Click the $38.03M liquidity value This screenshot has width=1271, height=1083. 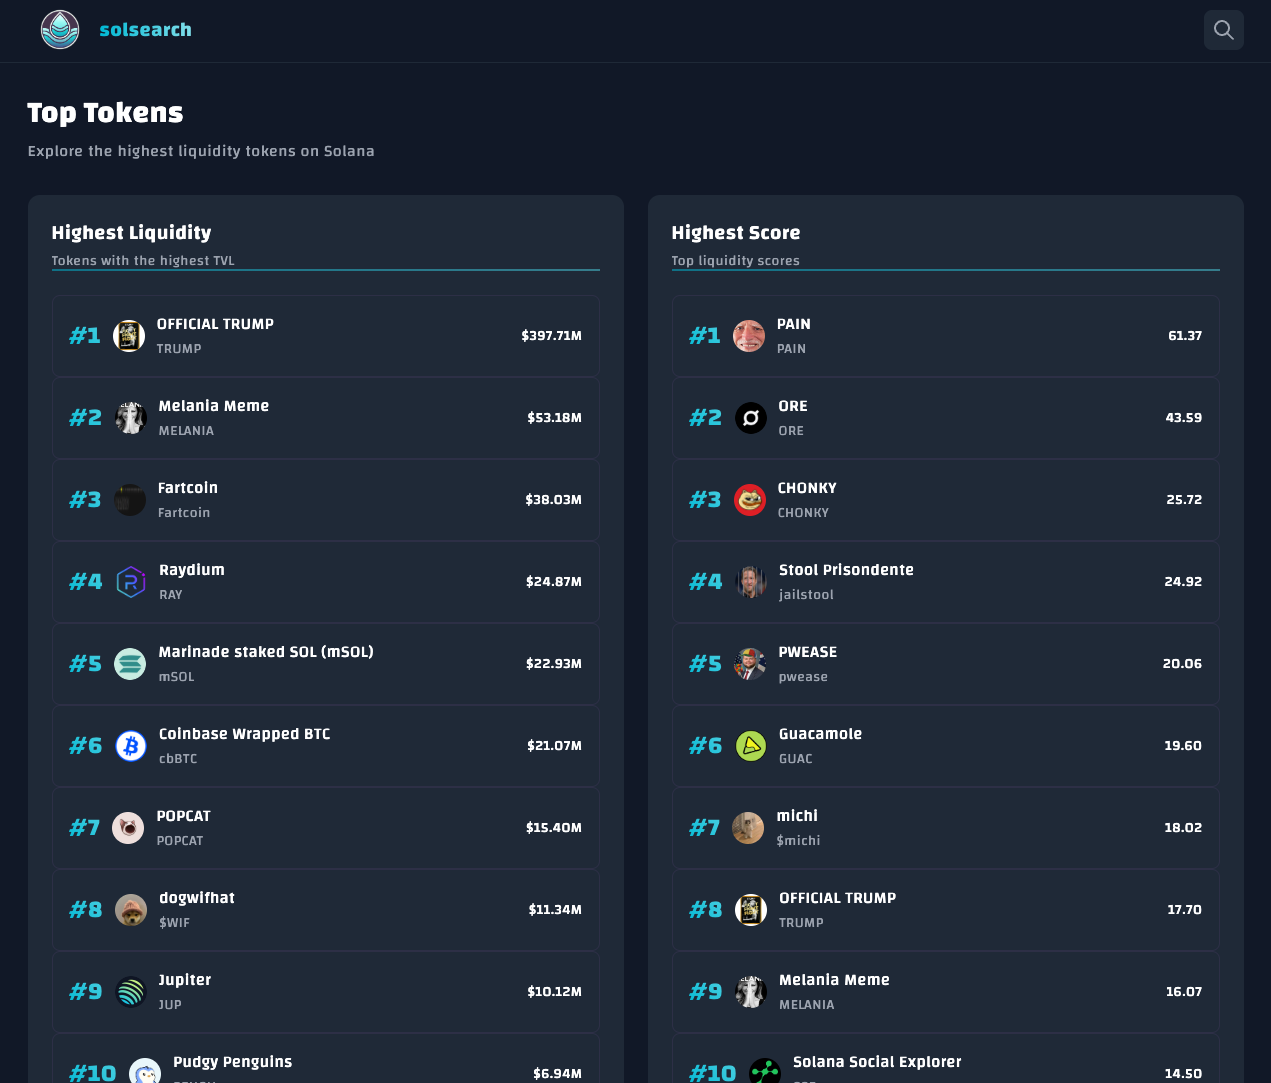[x=554, y=500]
